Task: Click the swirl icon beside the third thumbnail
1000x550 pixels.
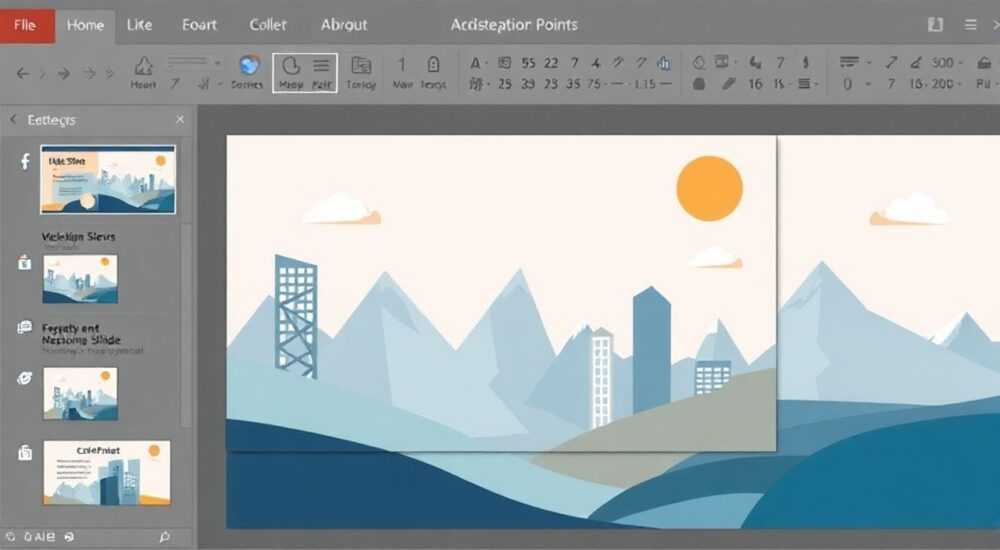Action: [24, 378]
